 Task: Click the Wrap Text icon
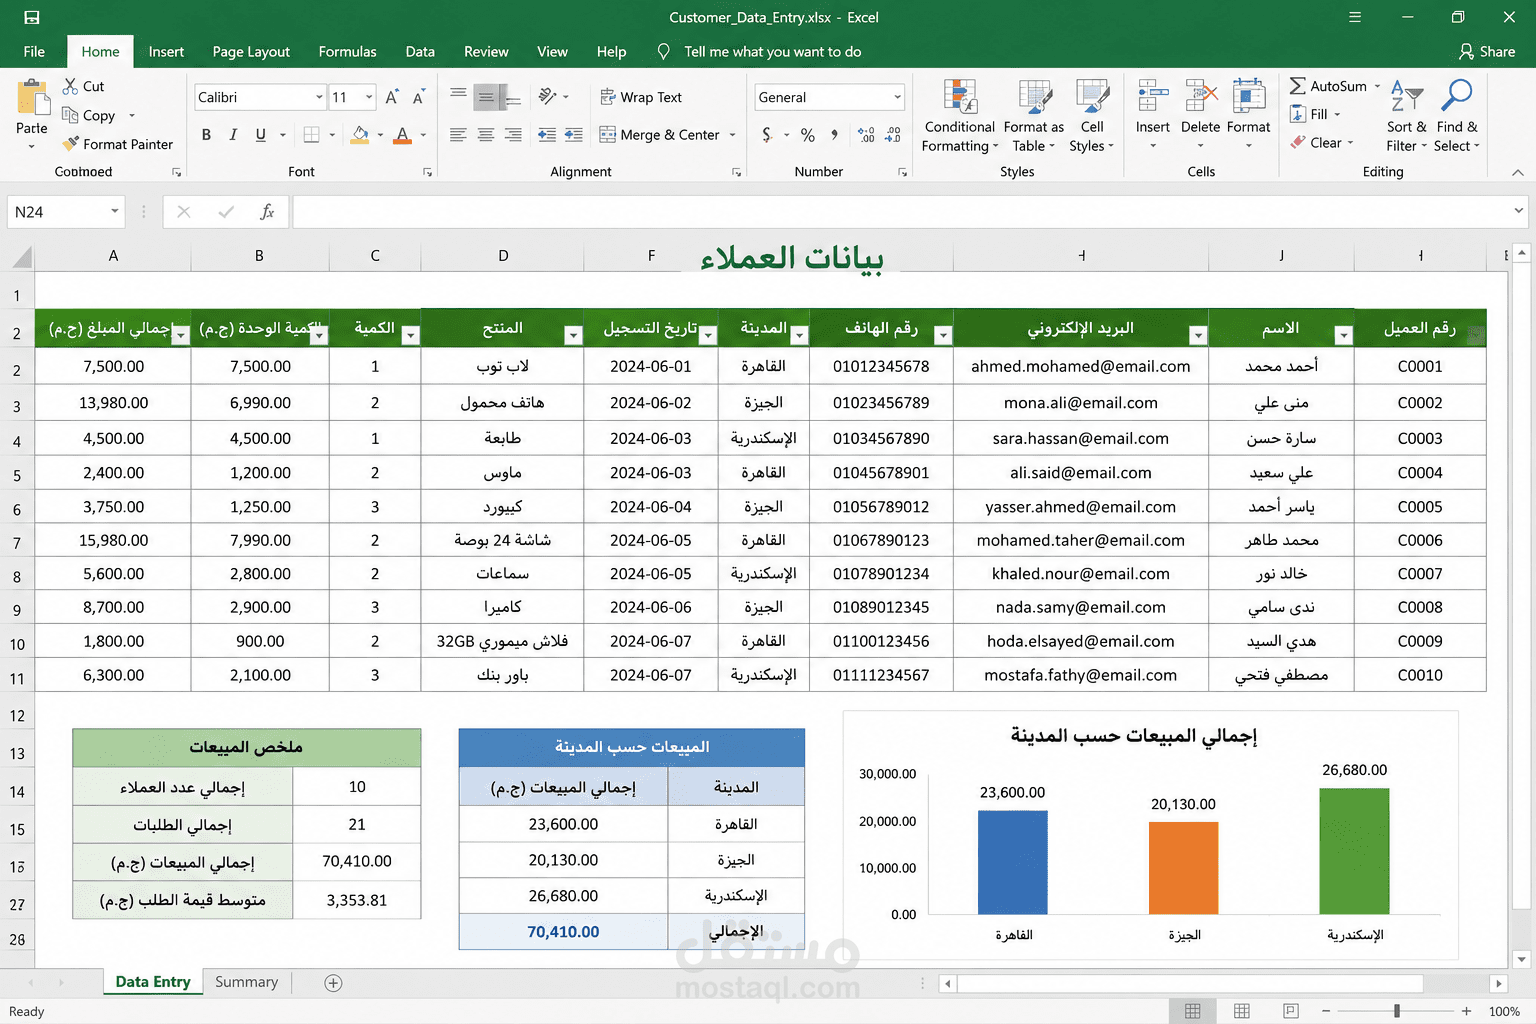607,97
